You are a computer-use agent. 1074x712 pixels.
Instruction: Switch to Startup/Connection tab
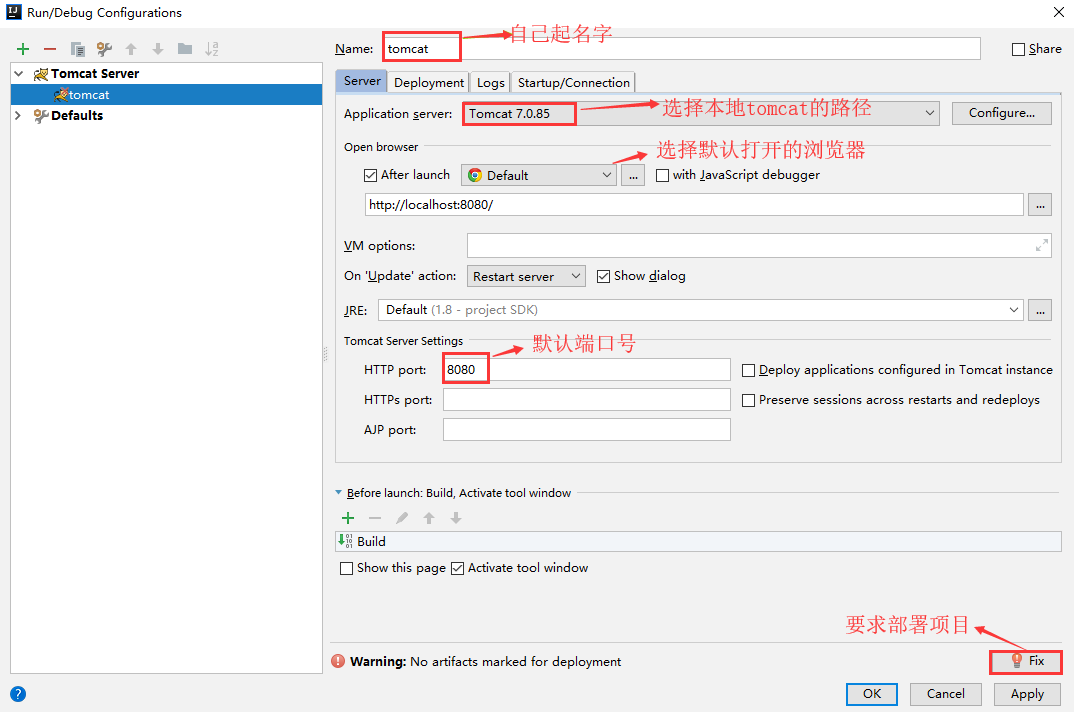click(573, 82)
